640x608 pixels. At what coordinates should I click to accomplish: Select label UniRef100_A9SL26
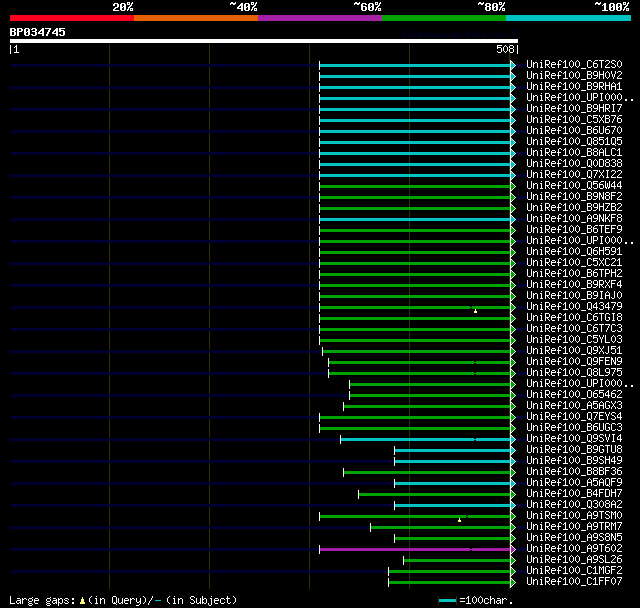point(574,560)
